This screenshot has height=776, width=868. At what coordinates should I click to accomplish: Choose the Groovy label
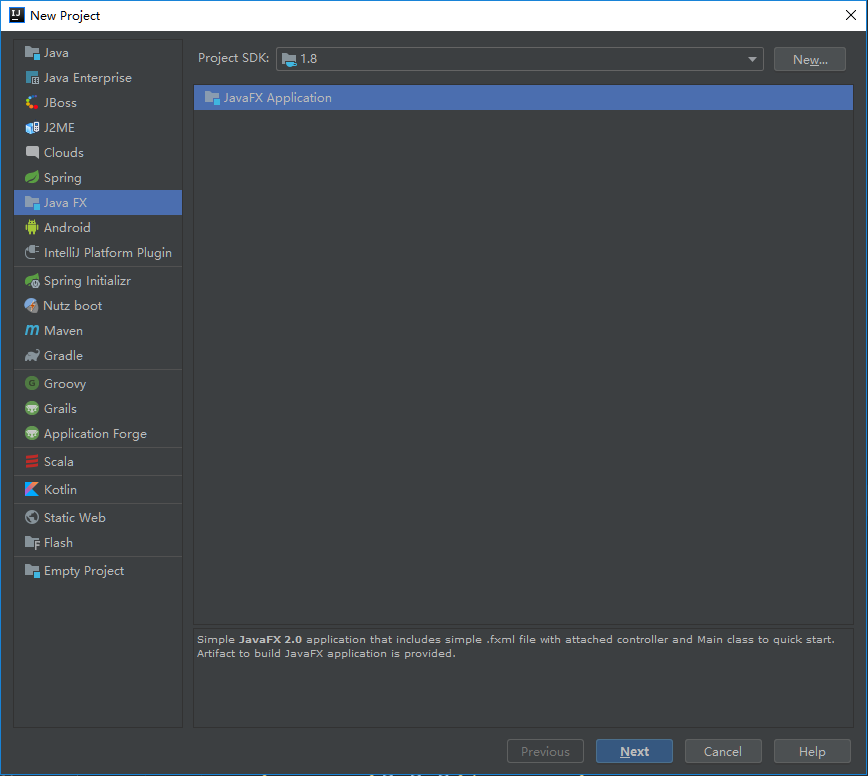[x=65, y=384]
